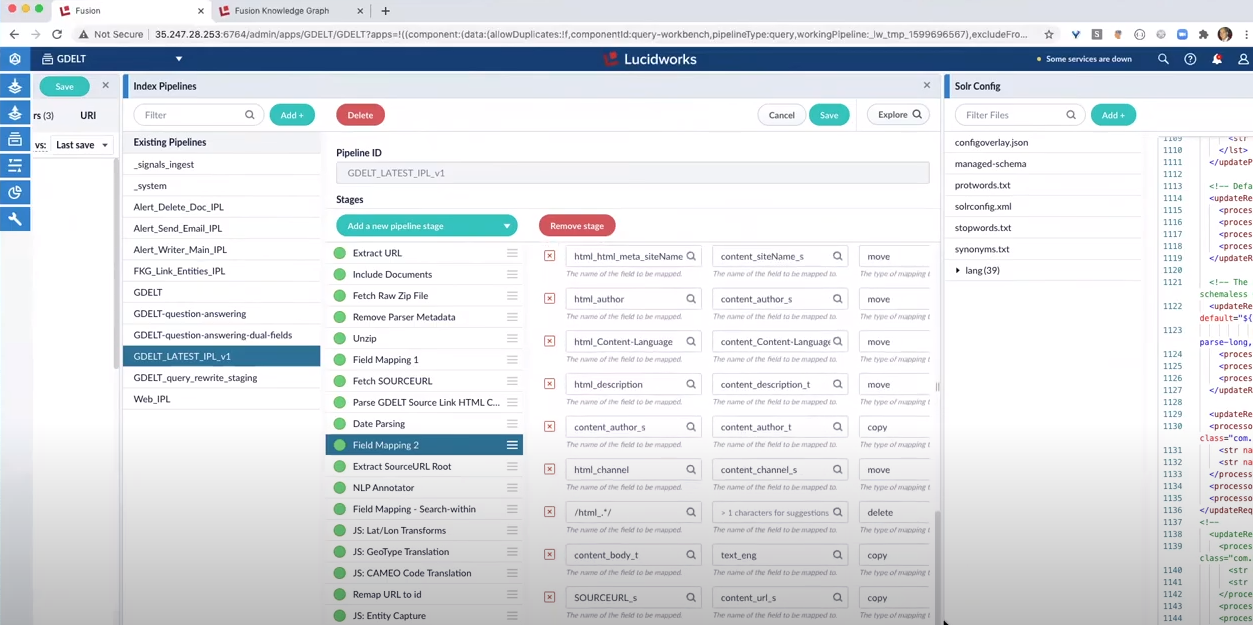This screenshot has height=625, width=1253.
Task: Click the wrench system tools sidebar icon
Action: tap(13, 219)
